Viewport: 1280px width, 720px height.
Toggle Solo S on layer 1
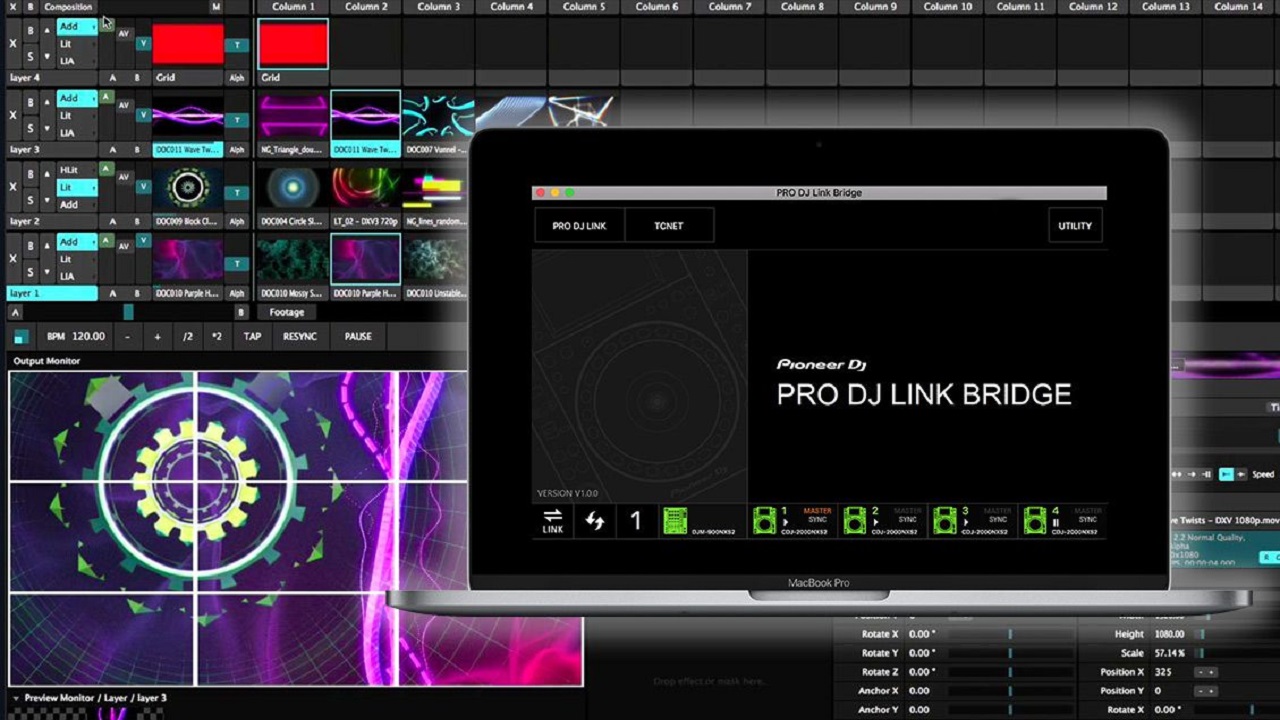click(31, 272)
